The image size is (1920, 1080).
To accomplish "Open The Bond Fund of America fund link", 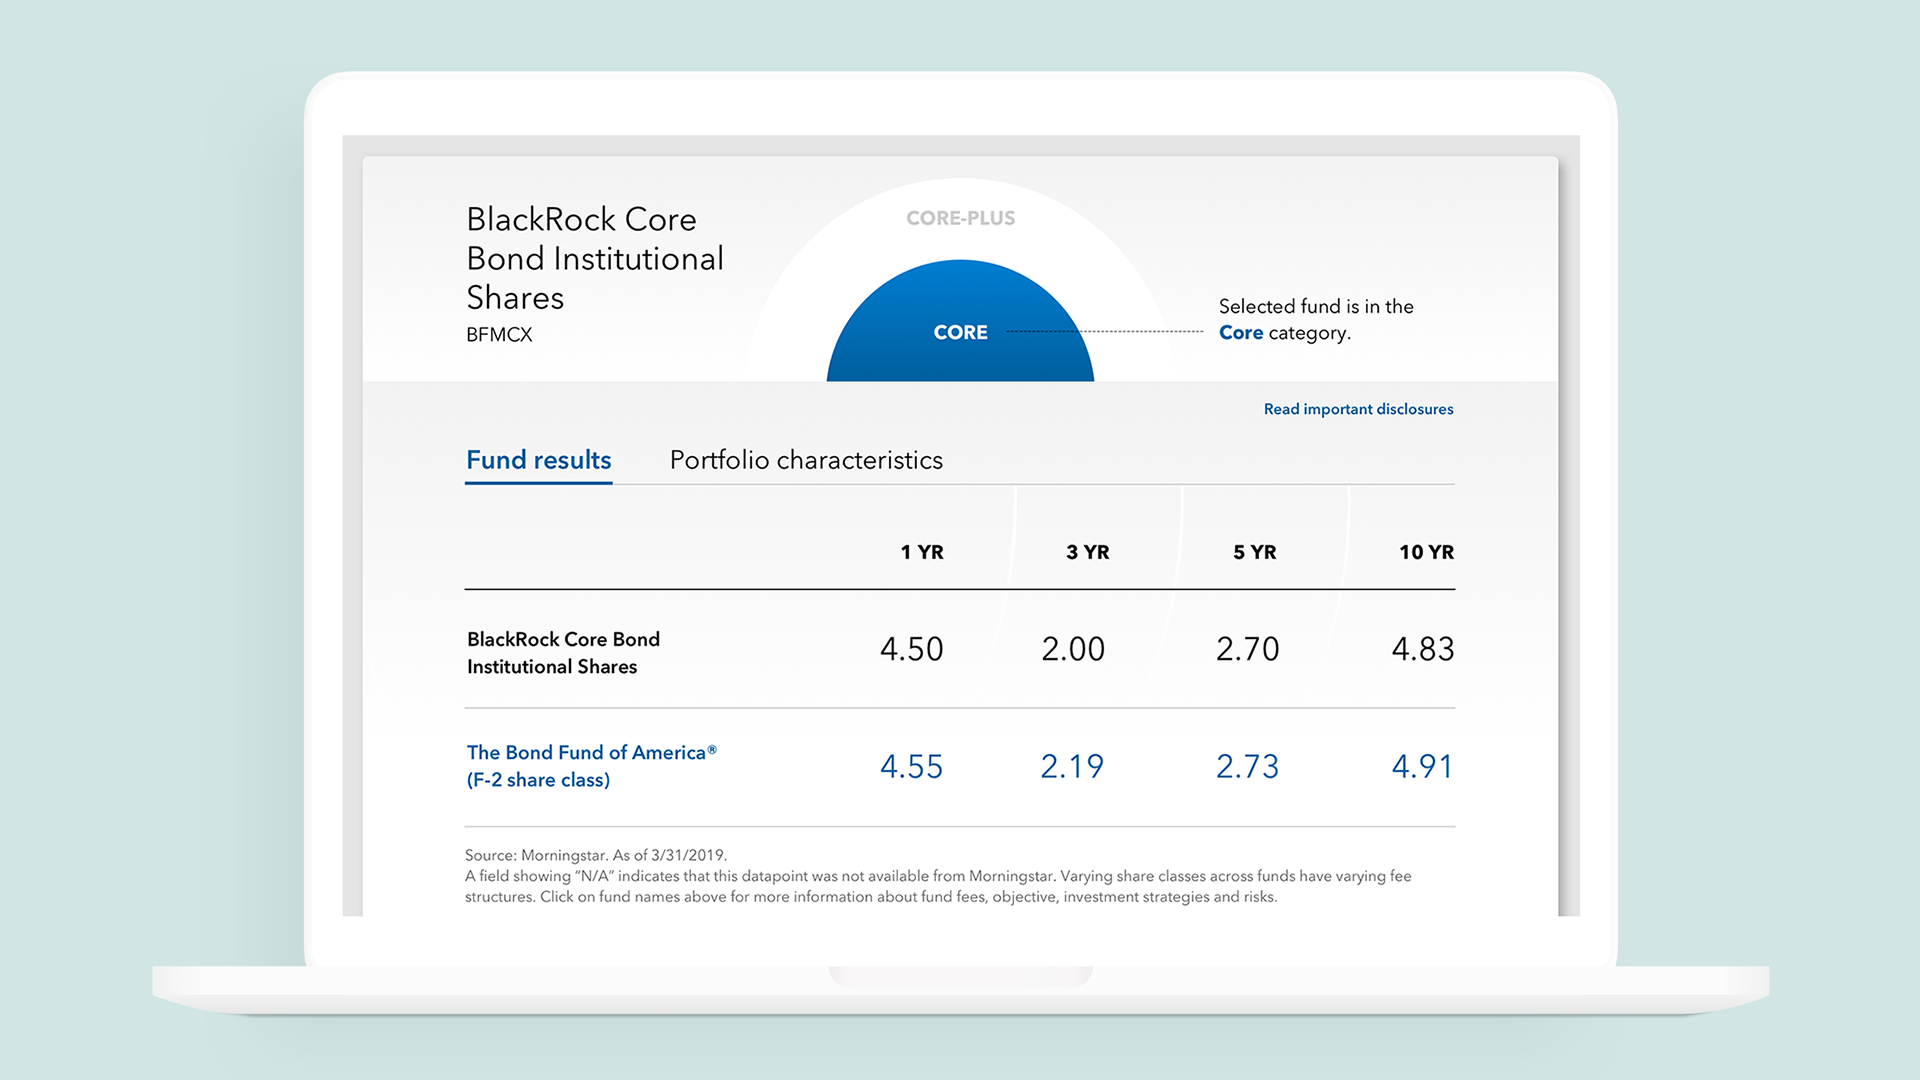I will tap(591, 766).
